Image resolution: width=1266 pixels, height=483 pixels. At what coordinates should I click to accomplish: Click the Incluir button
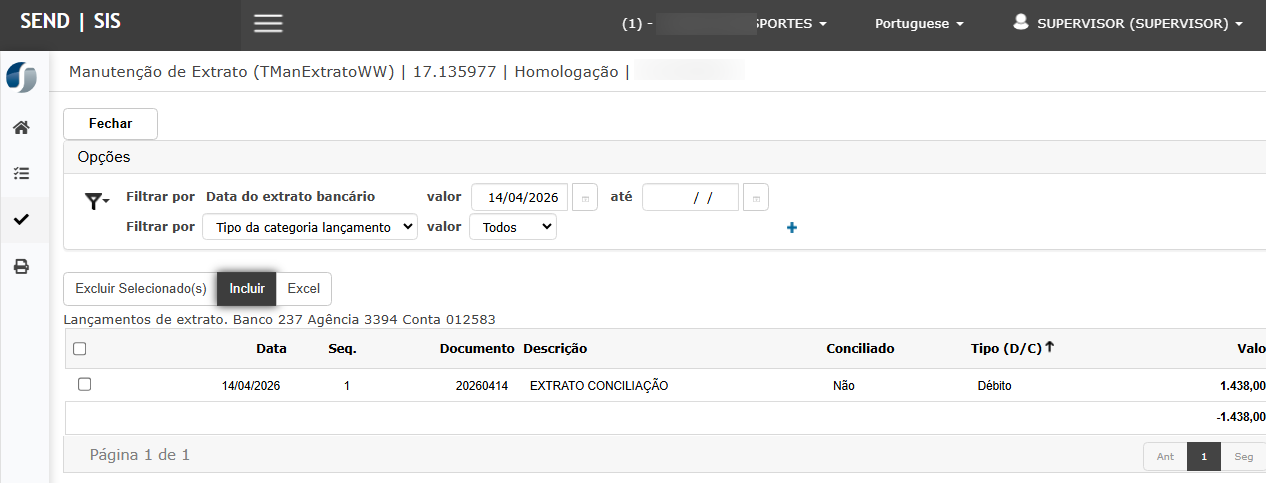coord(246,288)
